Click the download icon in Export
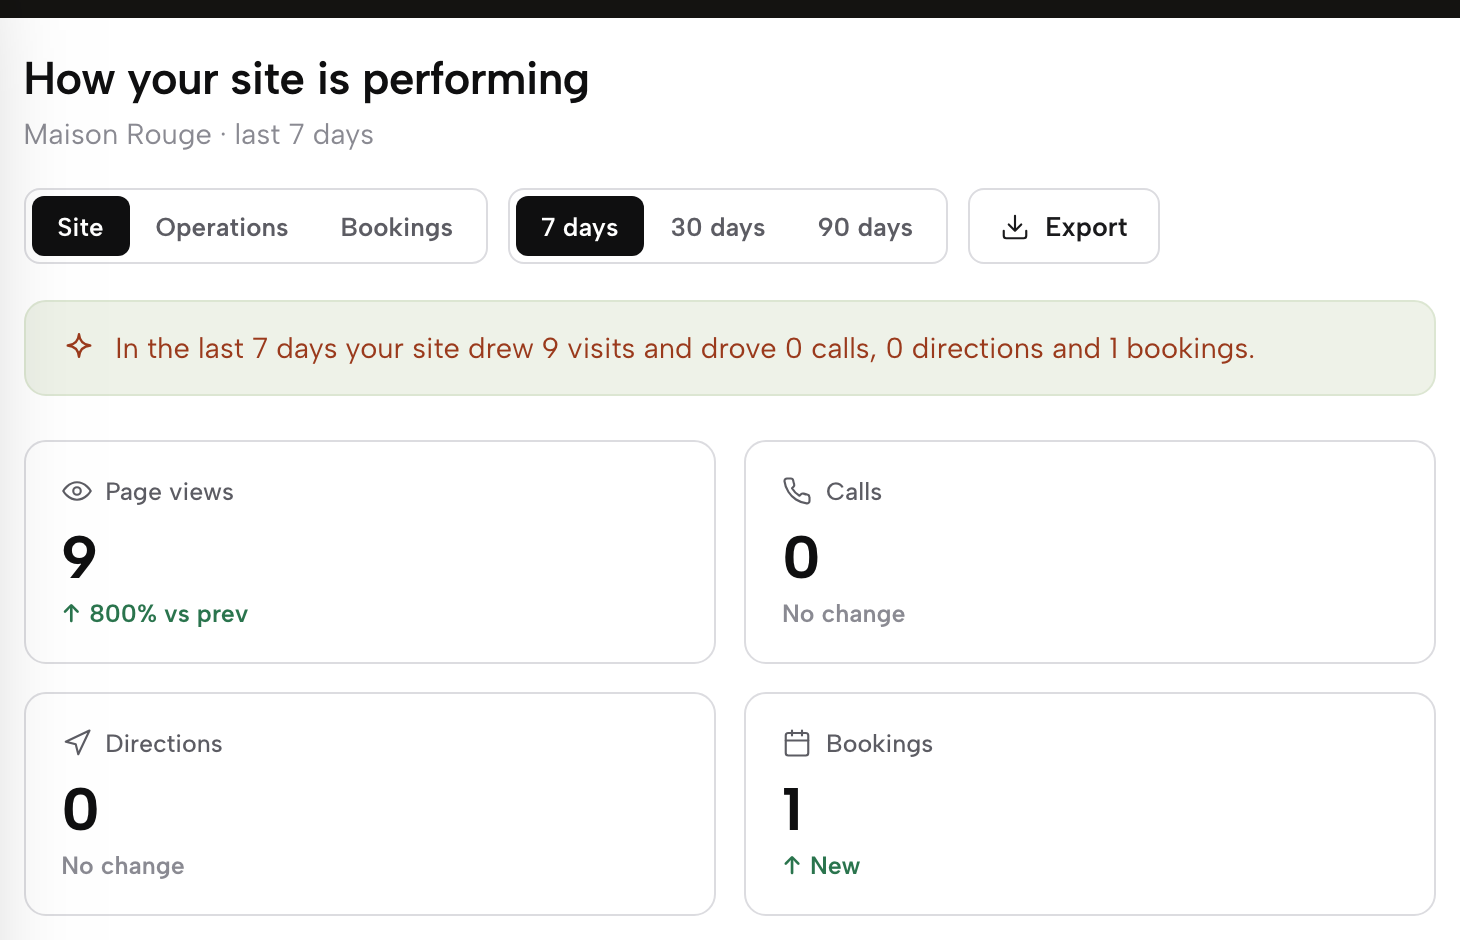Viewport: 1460px width, 940px height. (x=1015, y=227)
